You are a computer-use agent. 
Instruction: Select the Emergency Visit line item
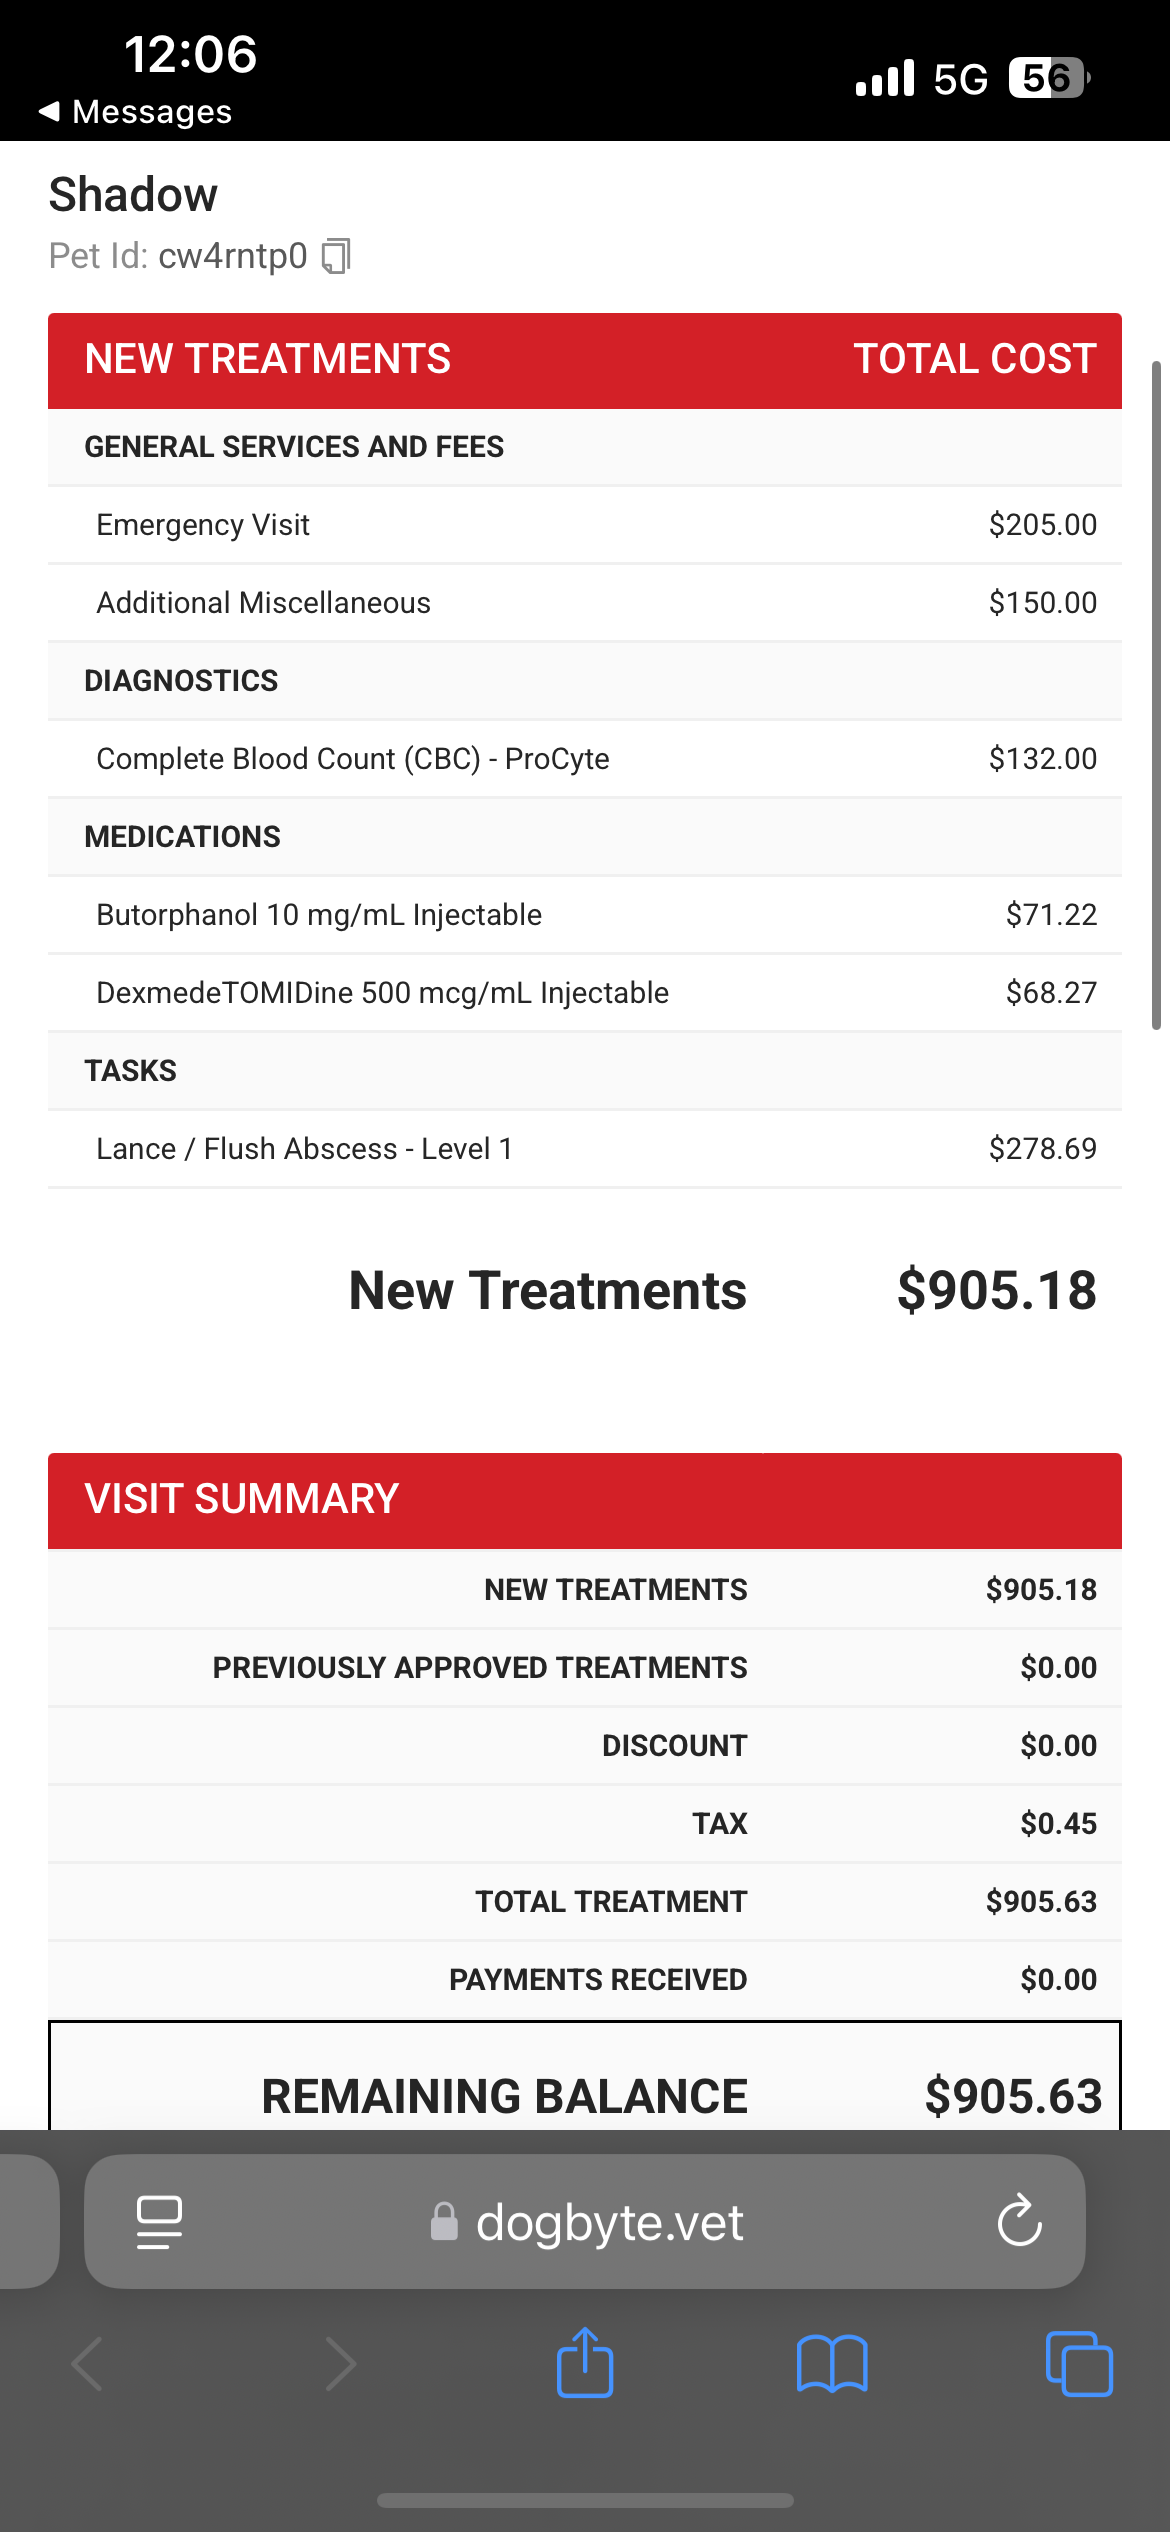pos(585,525)
